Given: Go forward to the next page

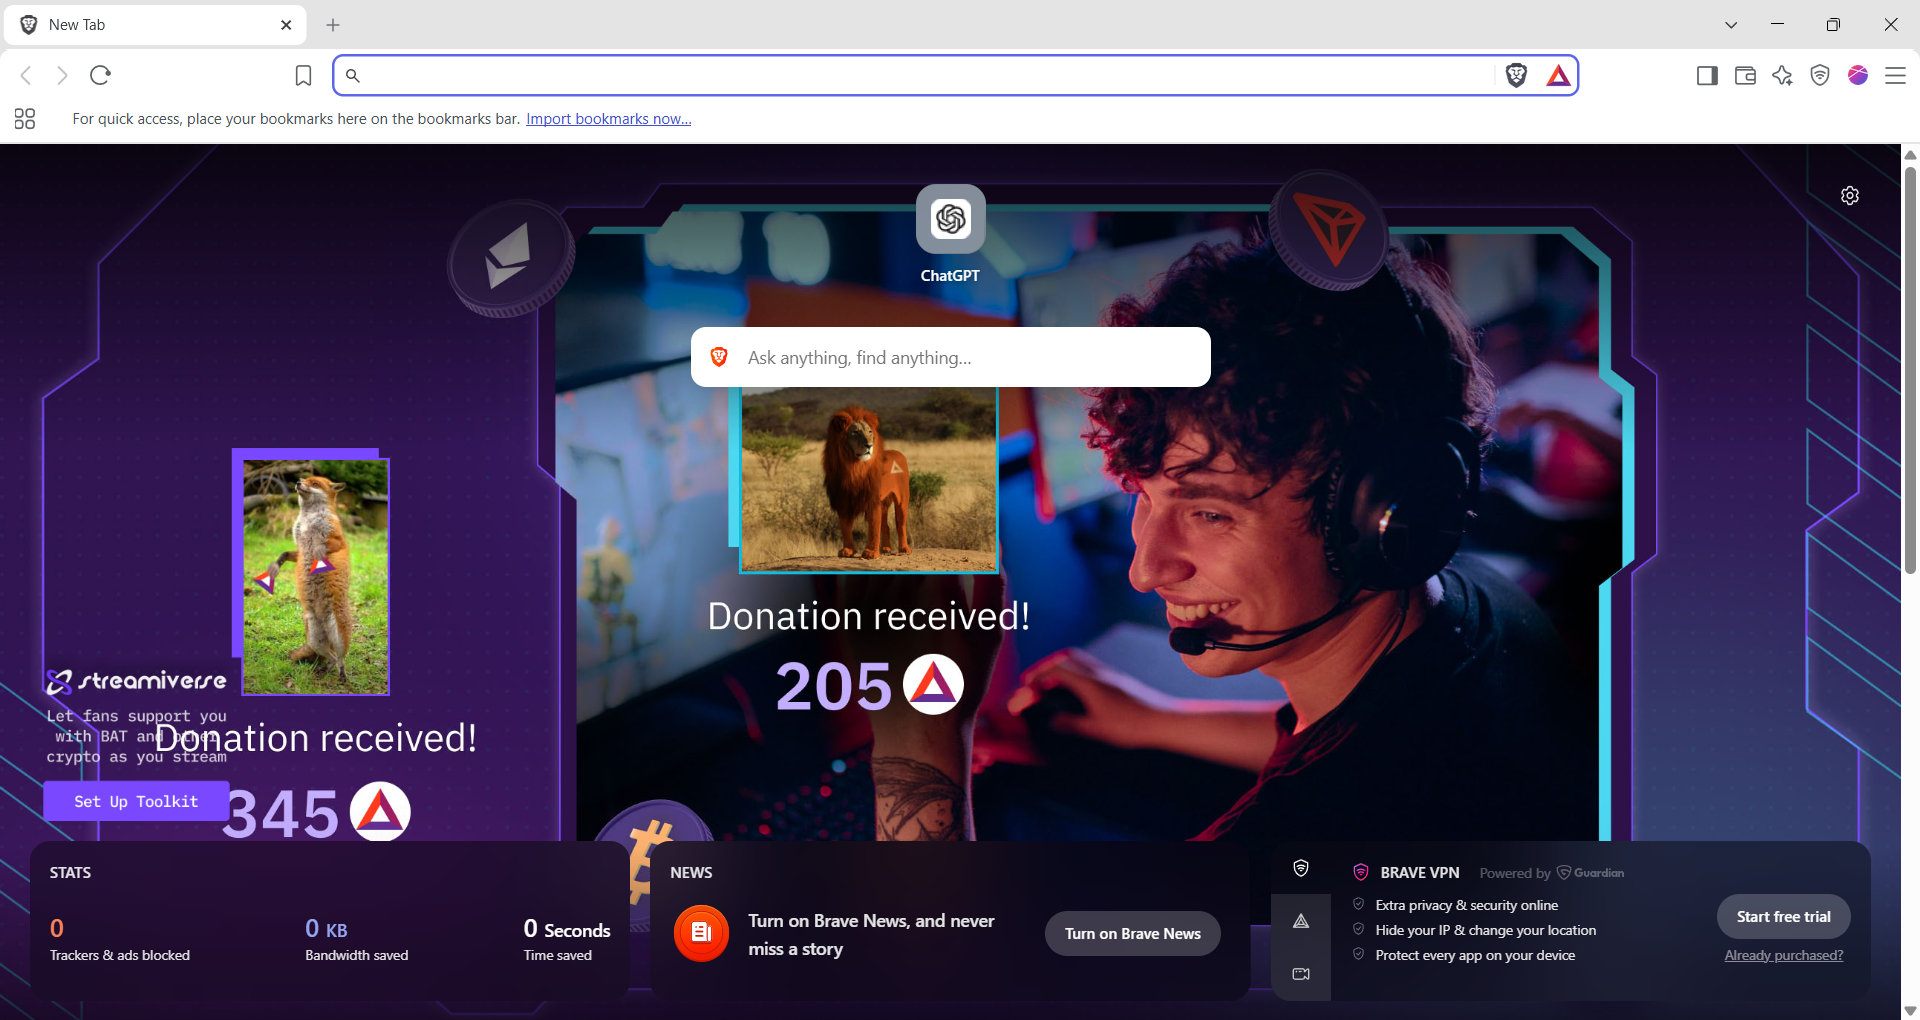Looking at the screenshot, I should coord(62,75).
